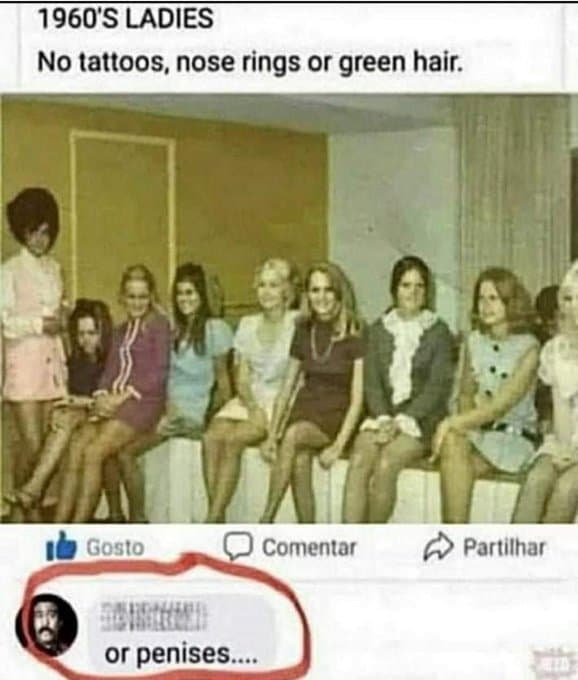
Task: Open the commenter's round profile avatar
Action: (46, 624)
